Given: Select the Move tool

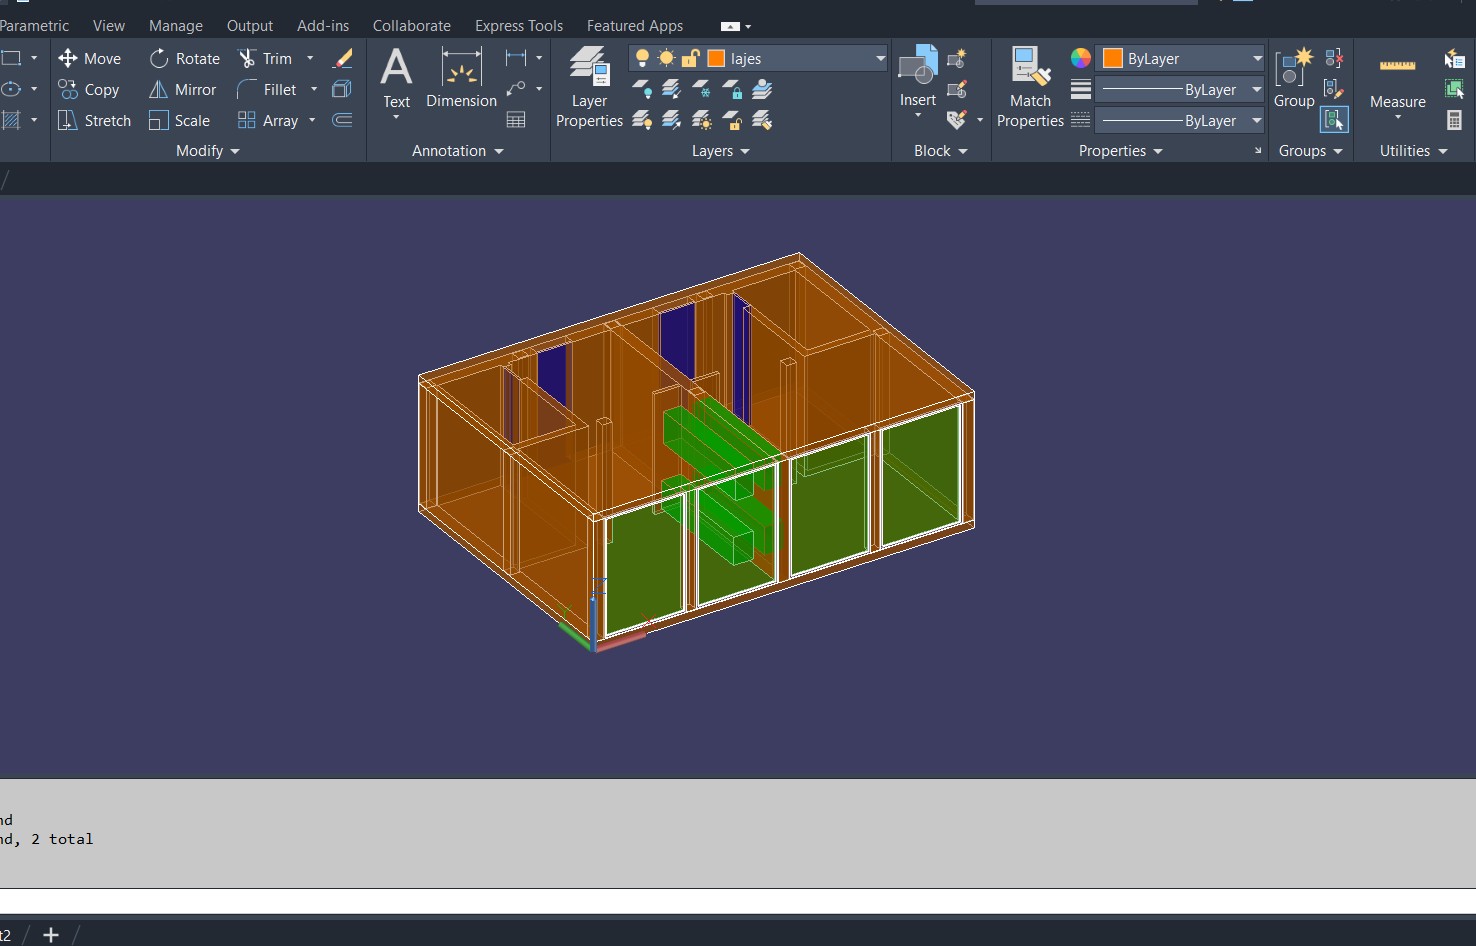Looking at the screenshot, I should click(90, 59).
